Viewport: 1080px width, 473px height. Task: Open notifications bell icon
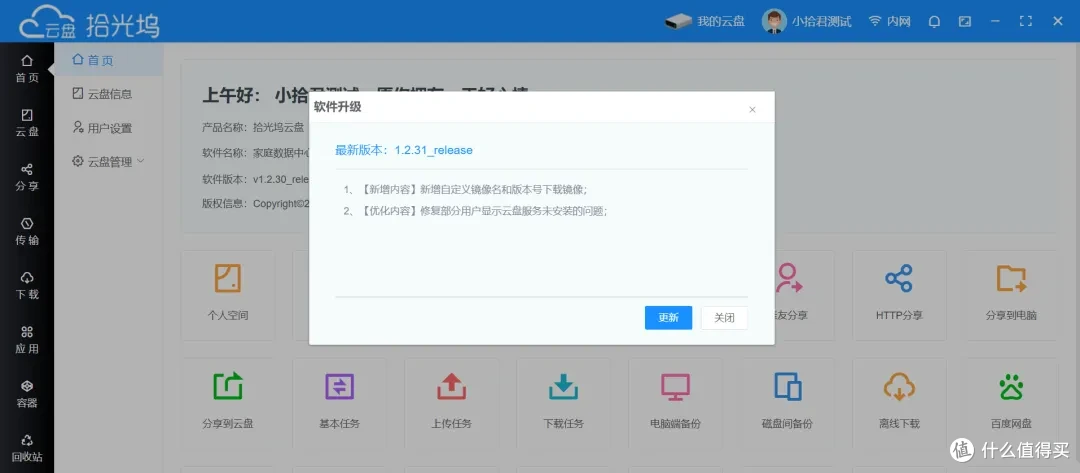click(934, 21)
